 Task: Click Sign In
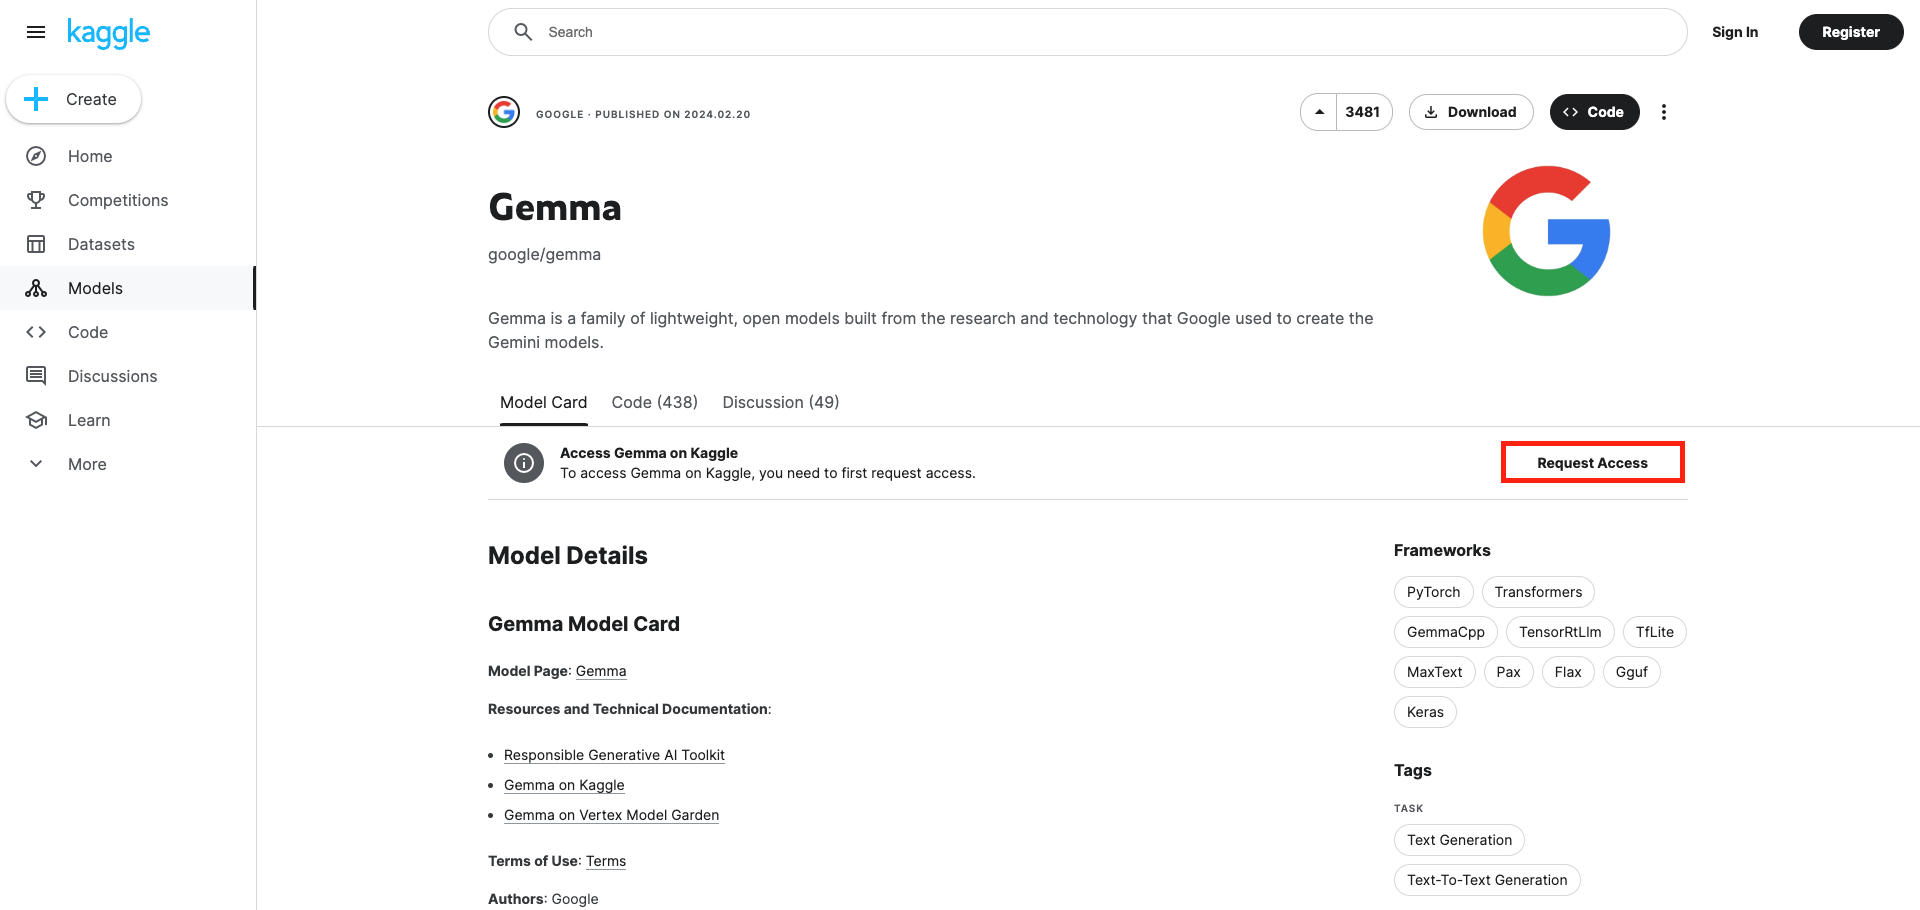pos(1735,32)
